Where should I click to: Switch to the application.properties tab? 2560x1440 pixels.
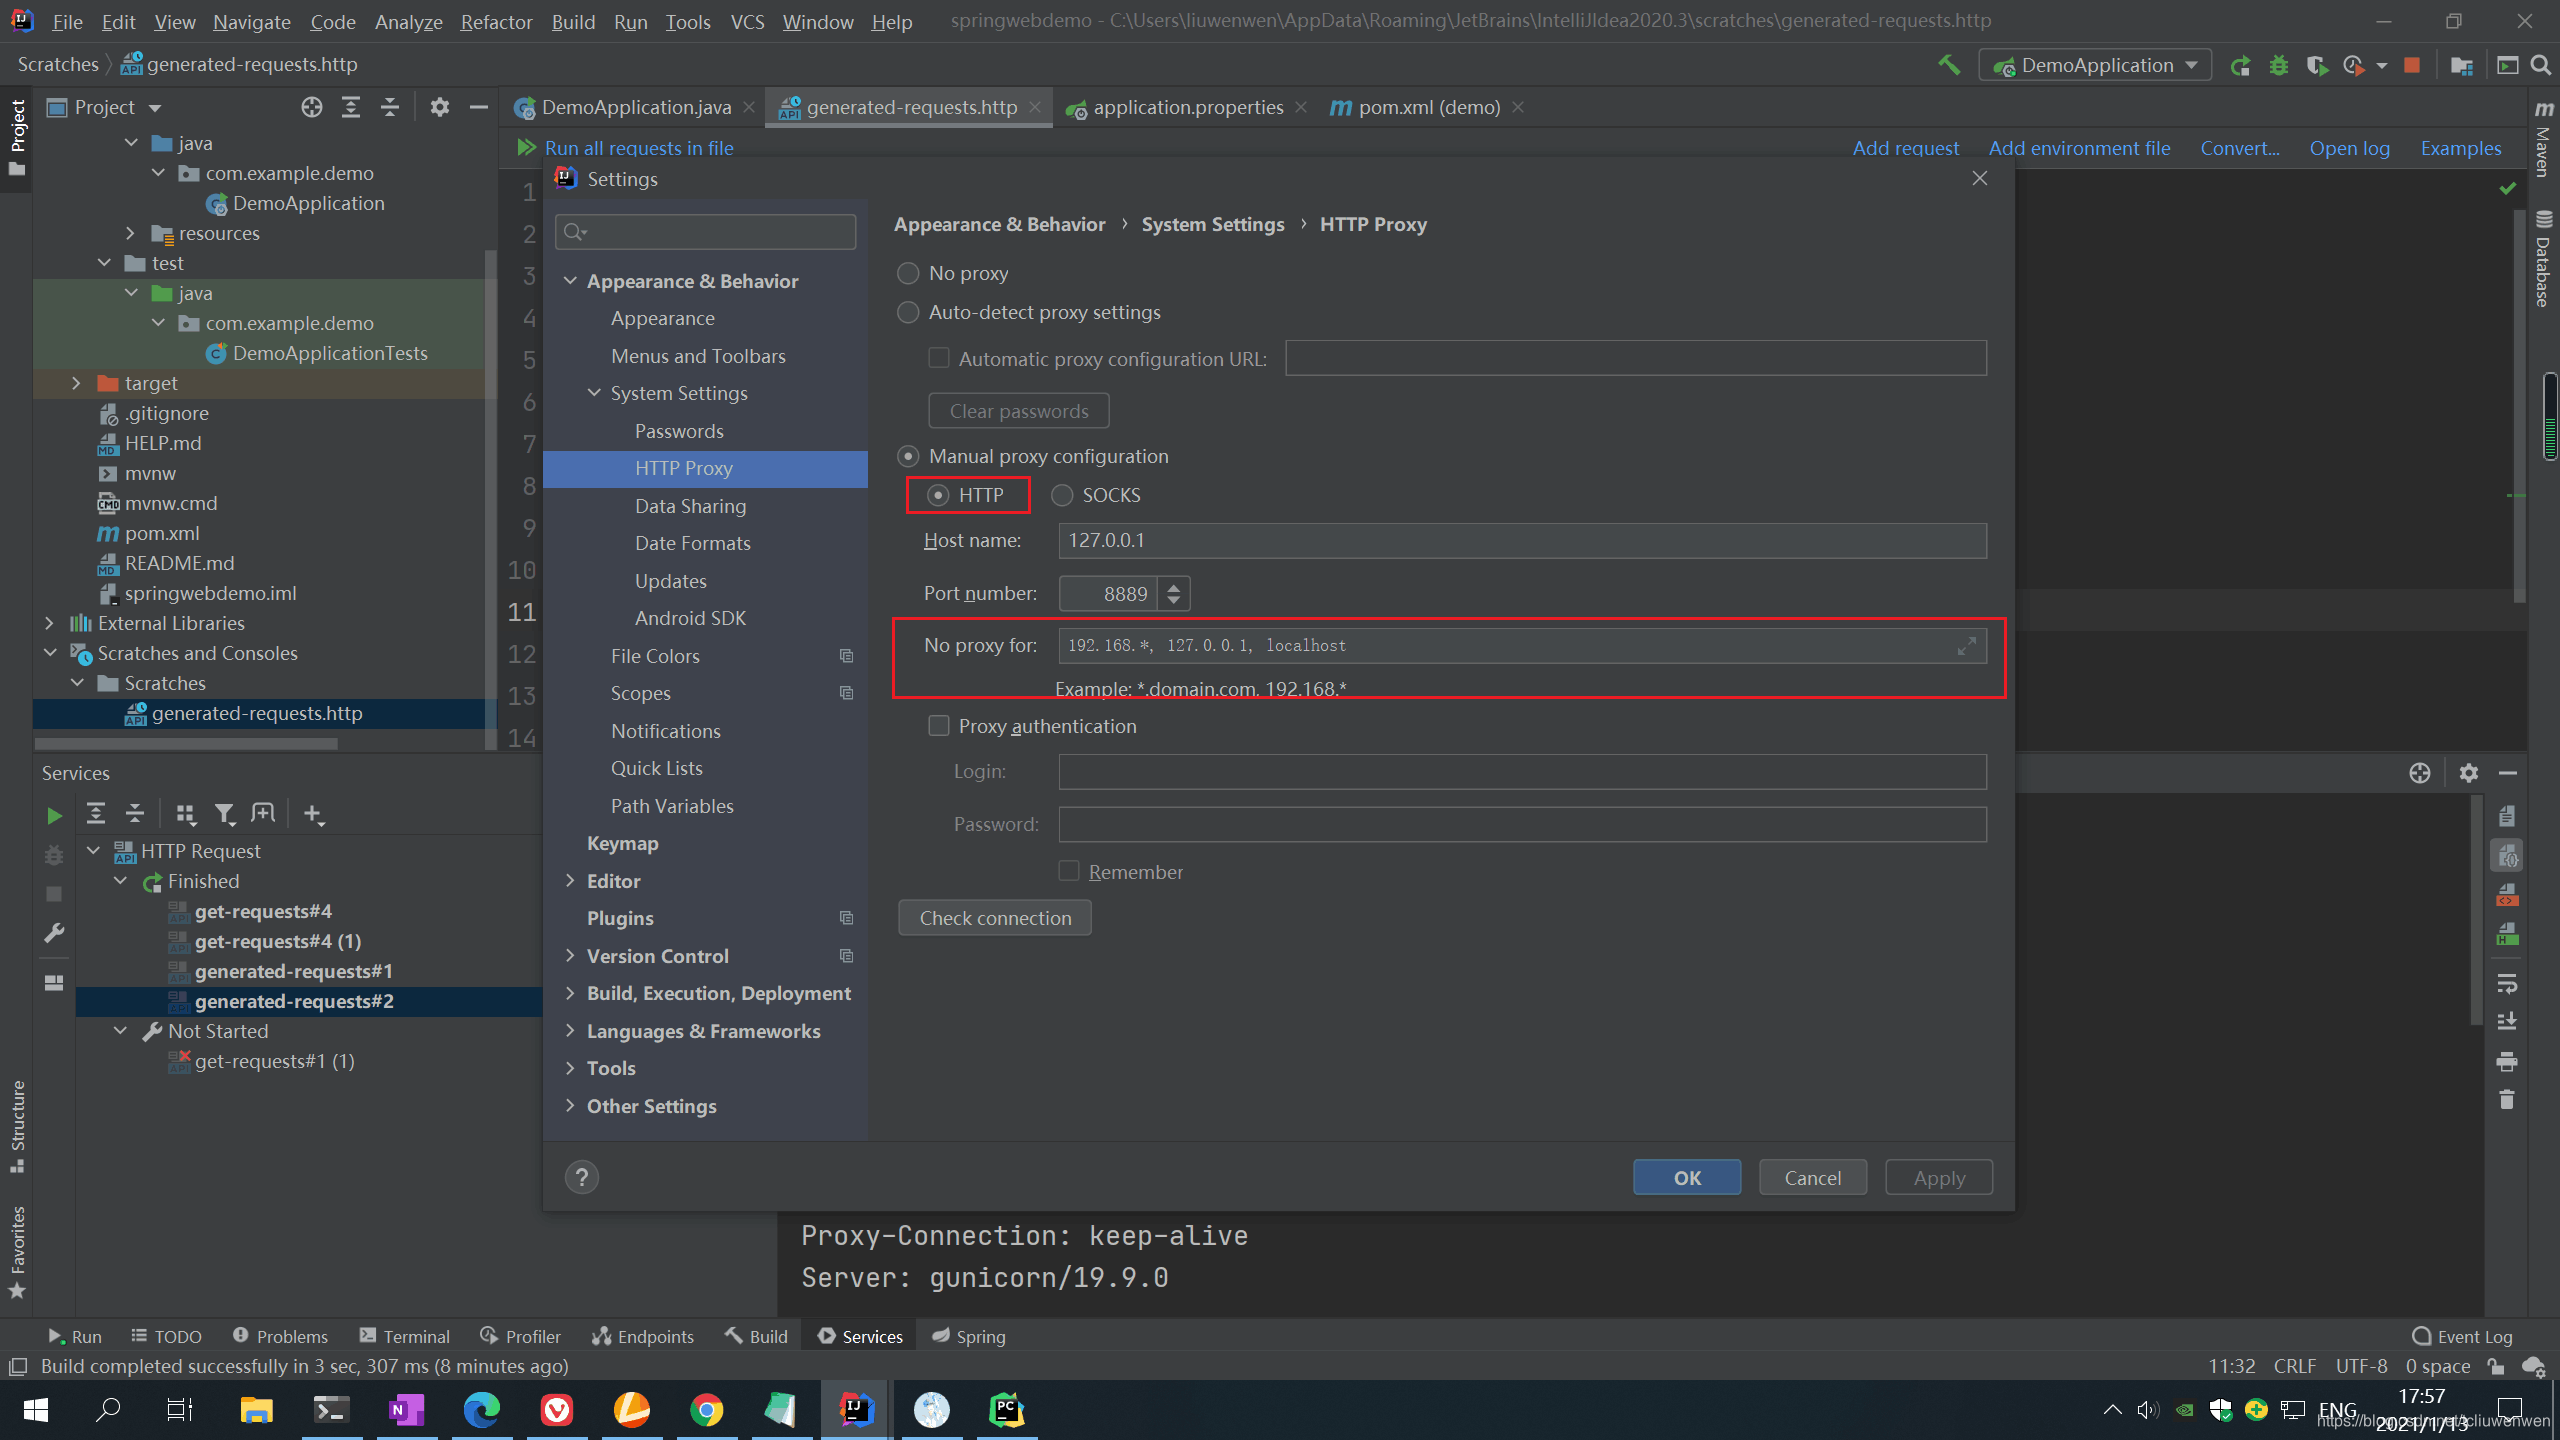tap(1188, 107)
